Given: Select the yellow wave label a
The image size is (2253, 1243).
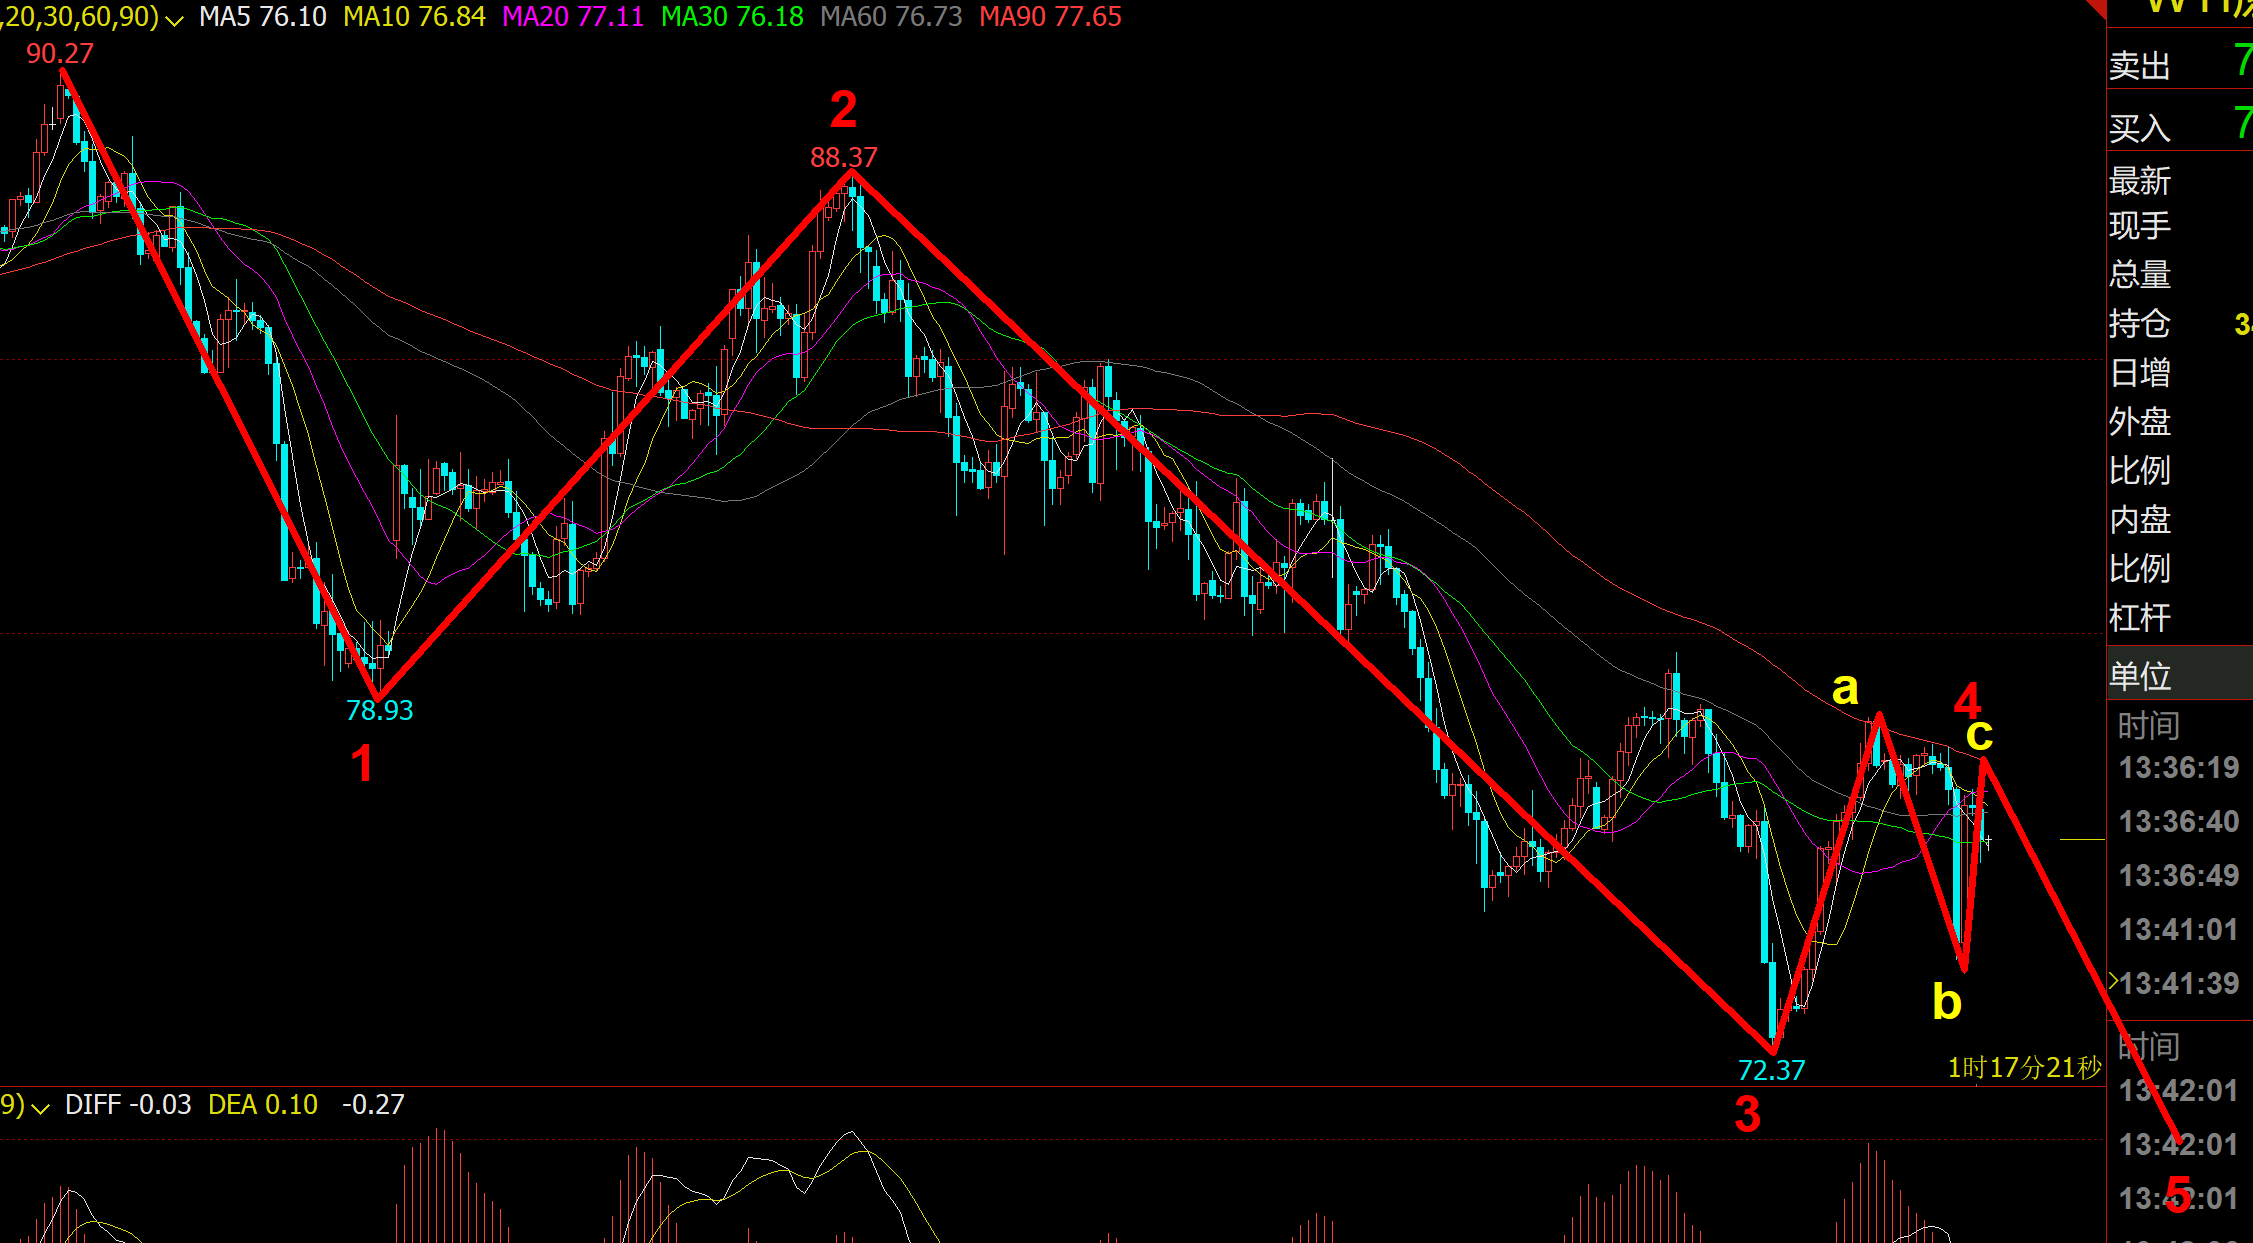Looking at the screenshot, I should [1845, 688].
